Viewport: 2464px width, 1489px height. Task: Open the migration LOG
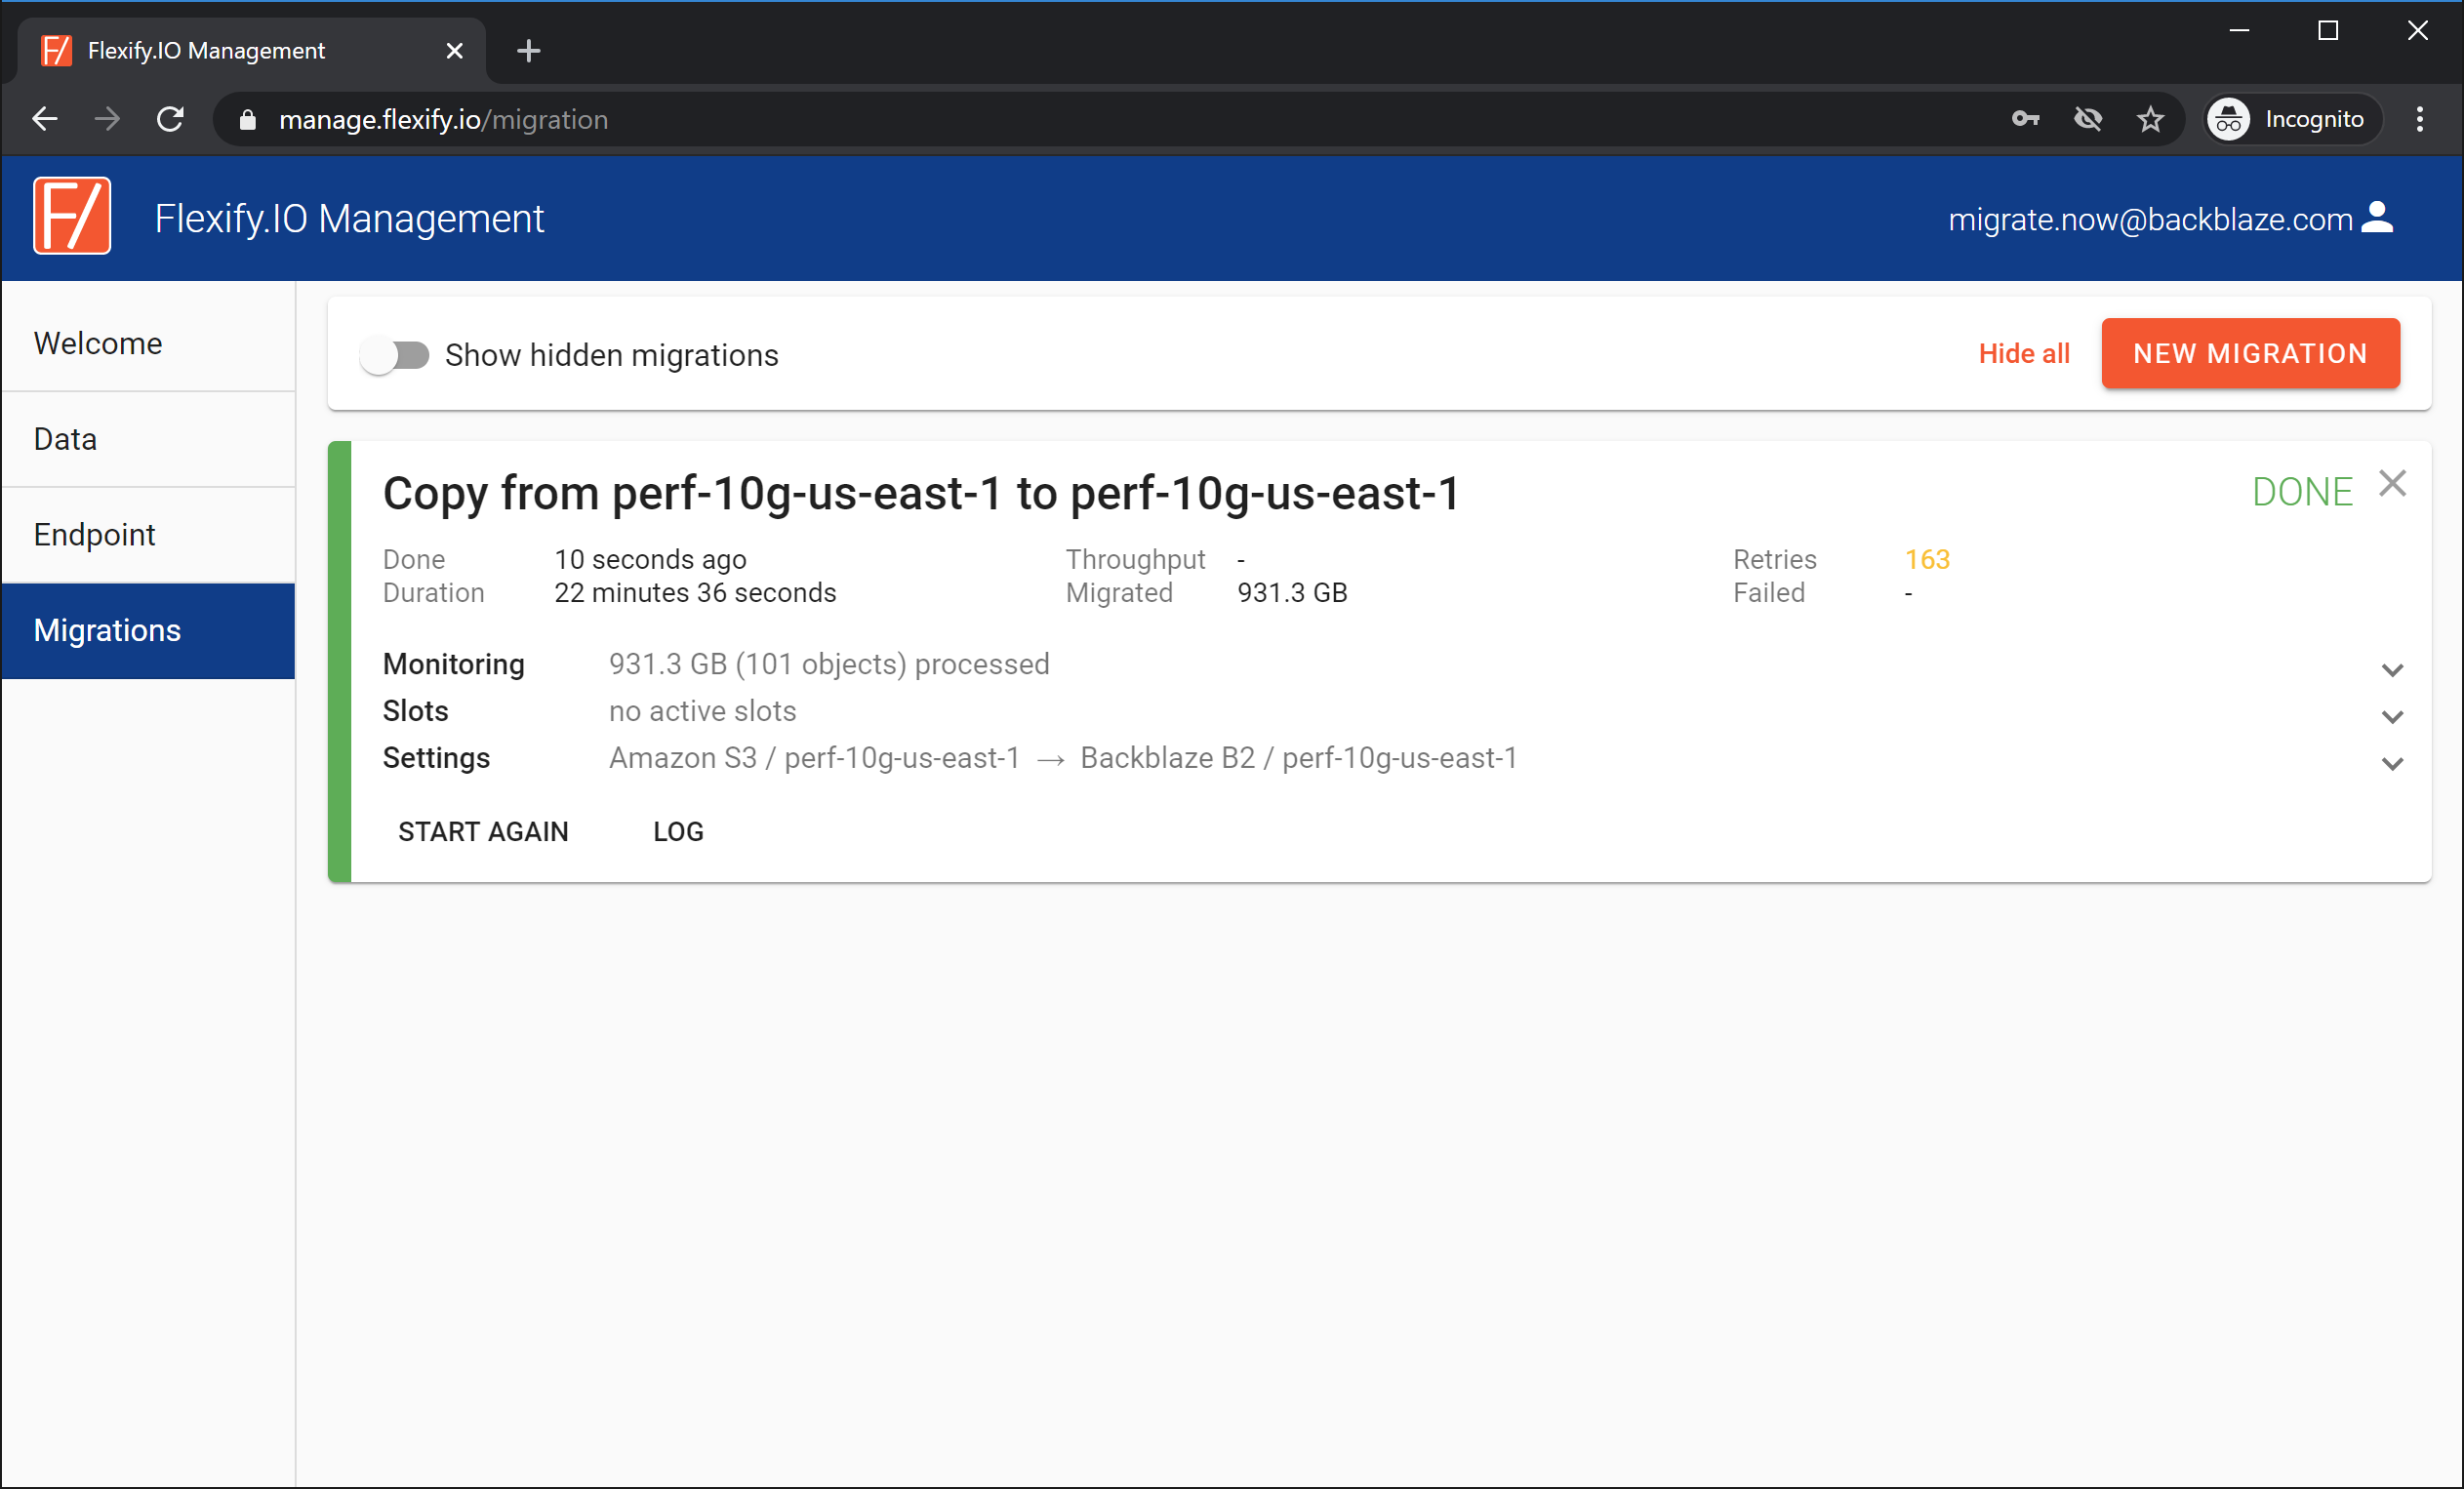point(678,832)
